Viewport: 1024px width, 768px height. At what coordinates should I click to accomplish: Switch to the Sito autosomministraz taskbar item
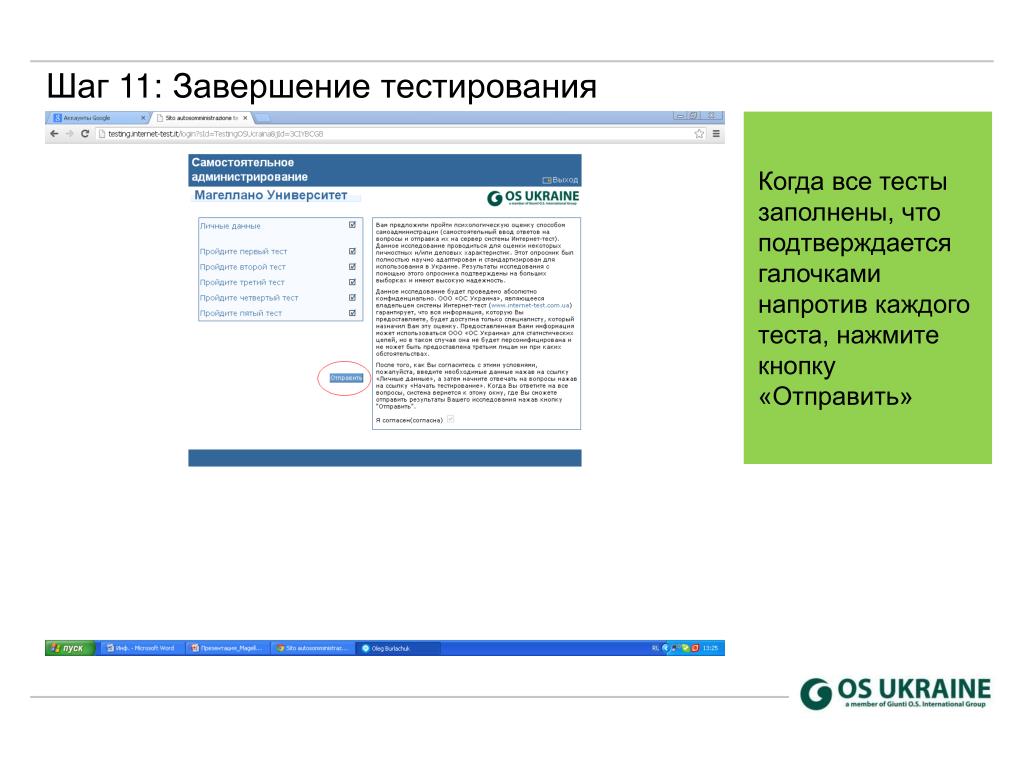pos(312,648)
